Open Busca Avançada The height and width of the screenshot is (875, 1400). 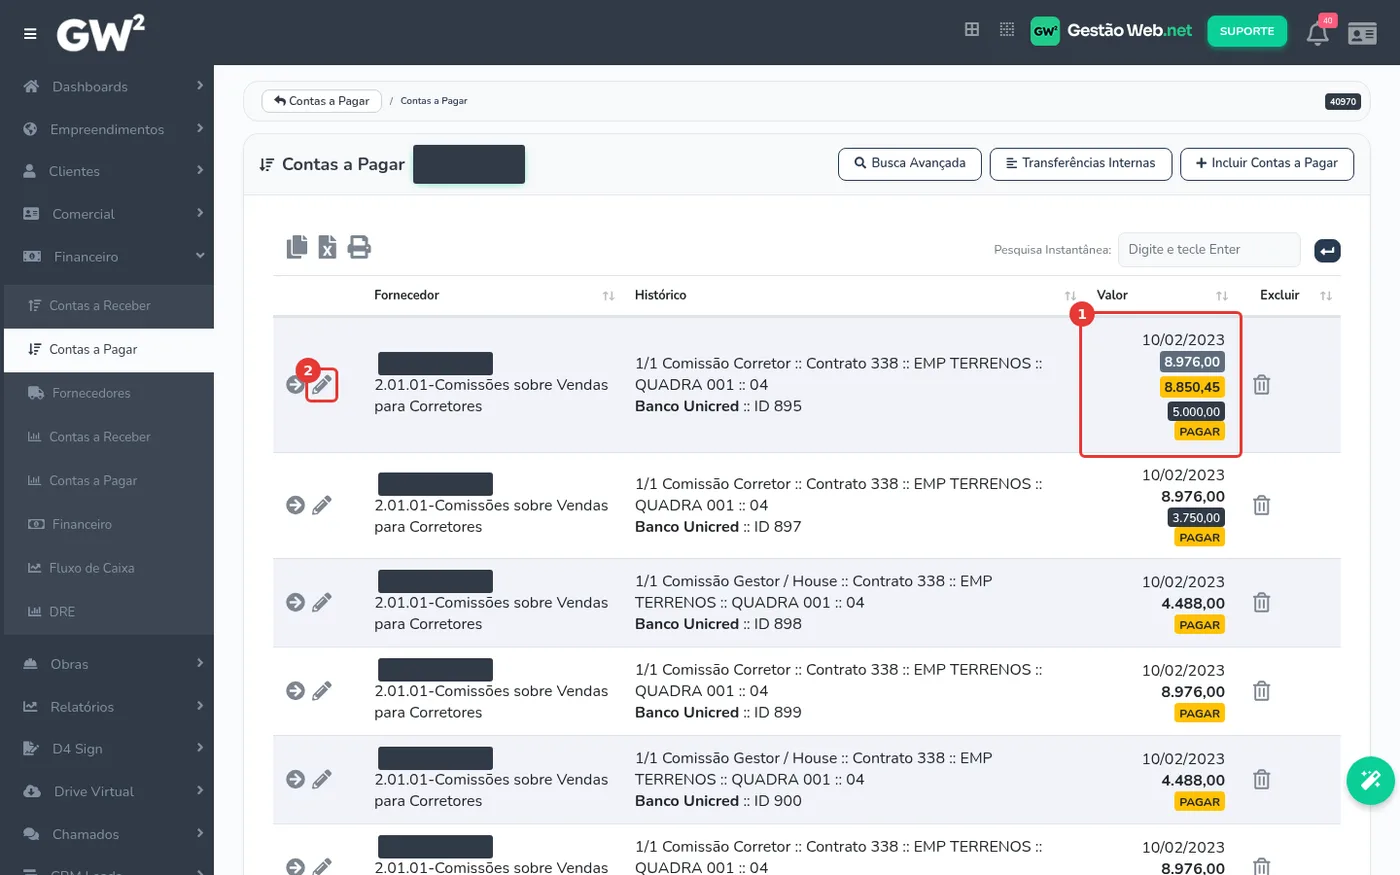909,164
